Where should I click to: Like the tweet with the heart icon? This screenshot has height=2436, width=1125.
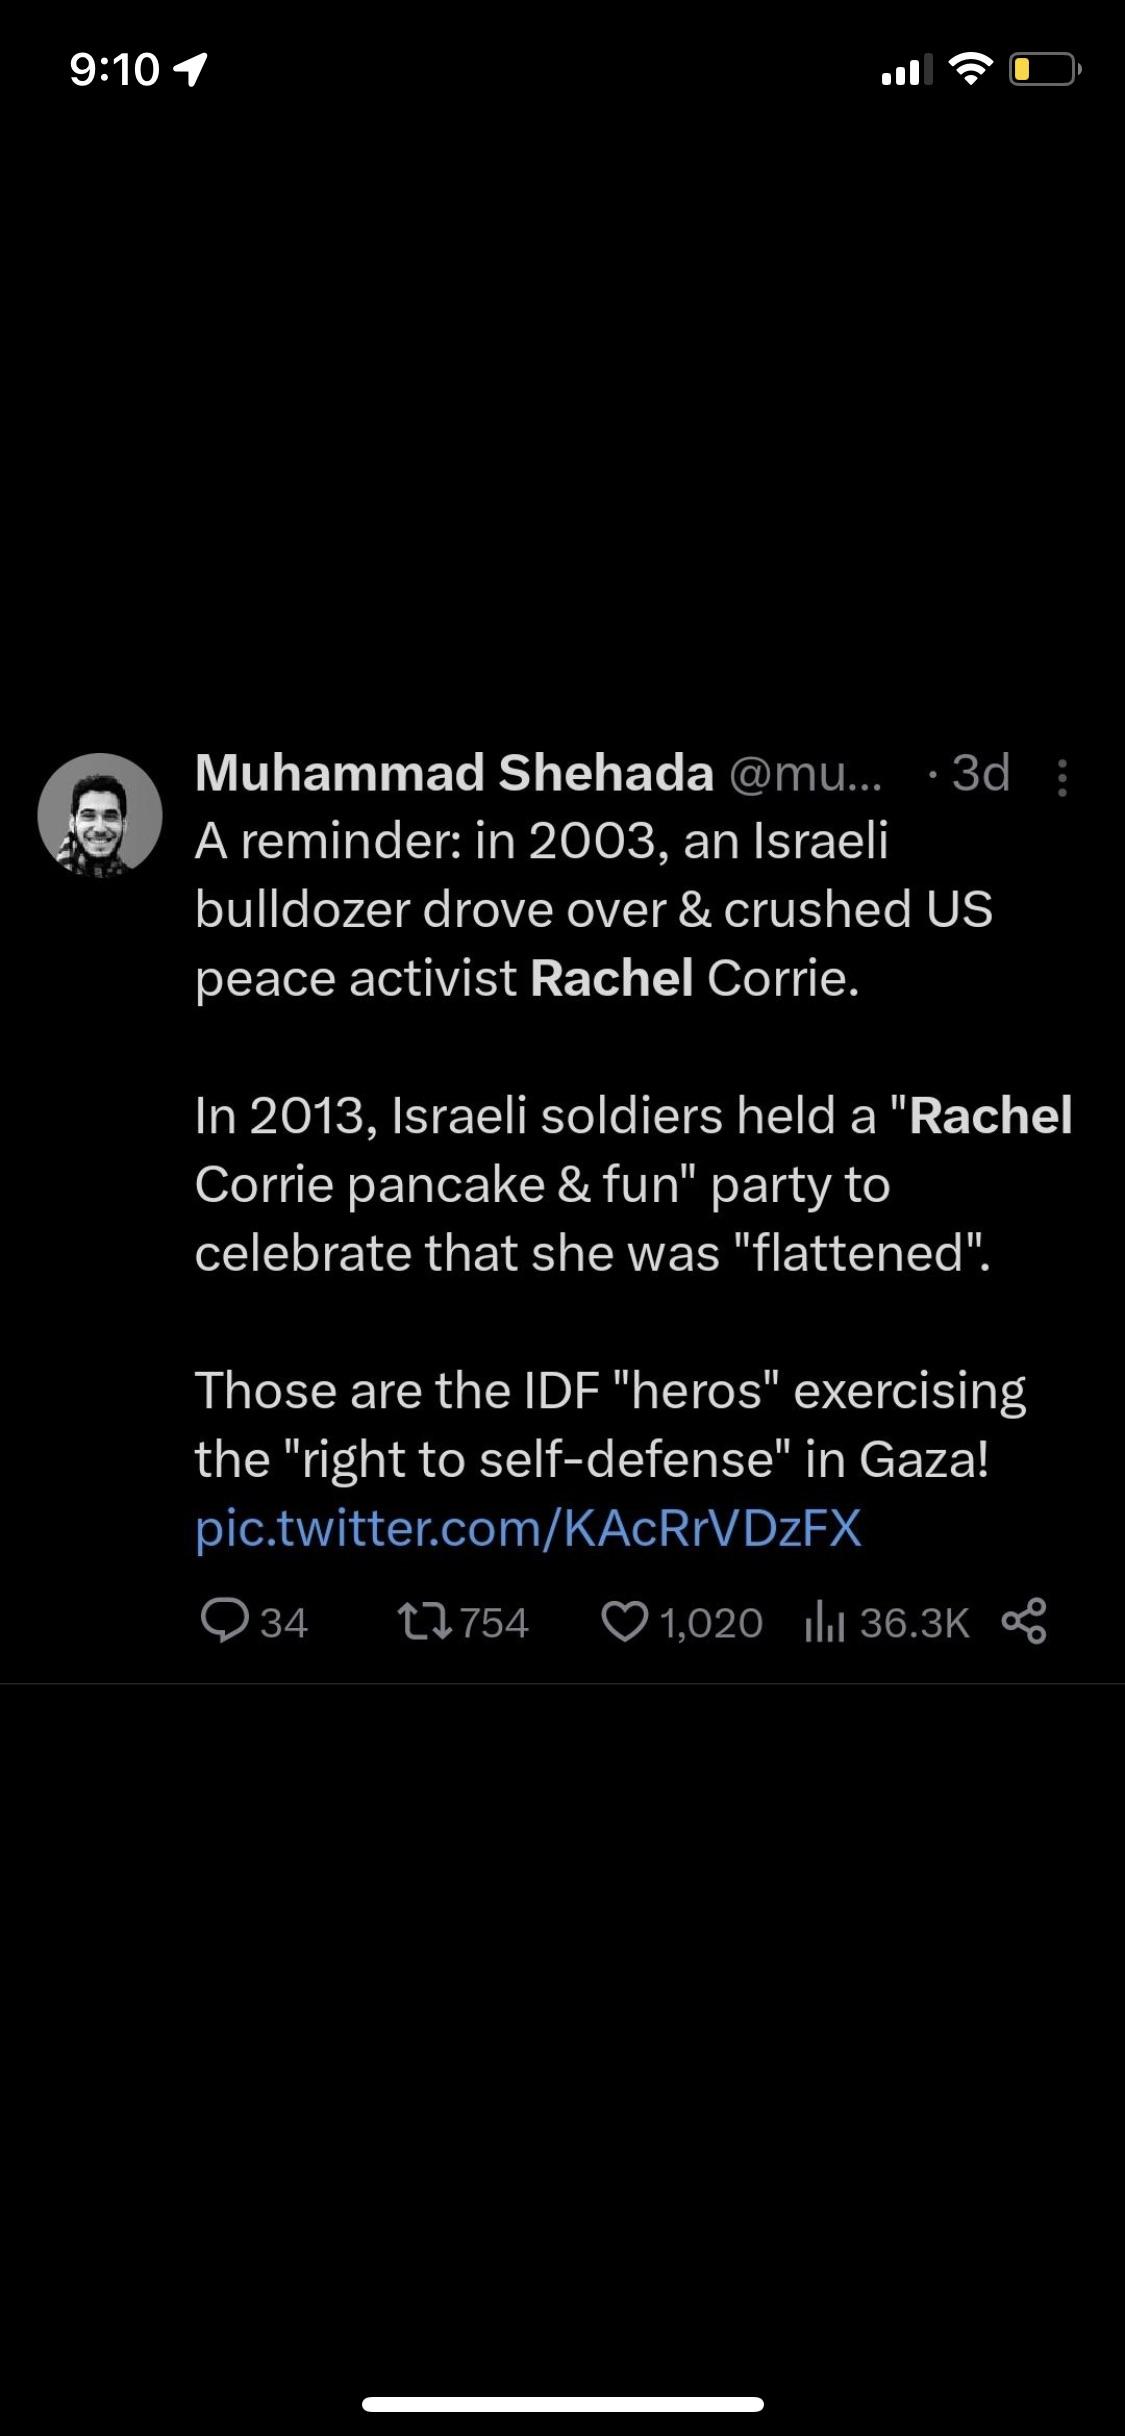pyautogui.click(x=625, y=1621)
